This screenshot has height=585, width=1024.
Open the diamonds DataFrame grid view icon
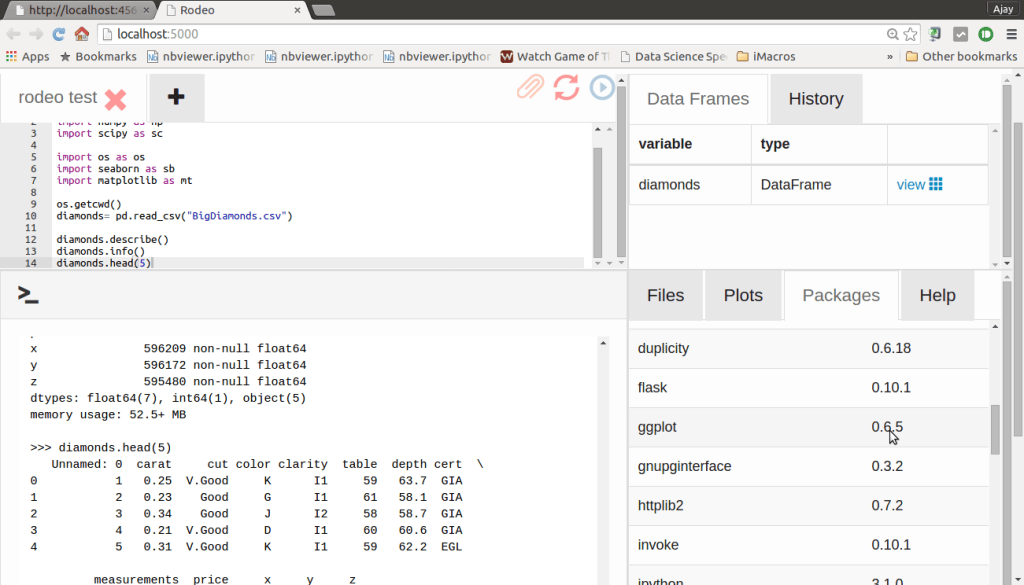coord(935,184)
